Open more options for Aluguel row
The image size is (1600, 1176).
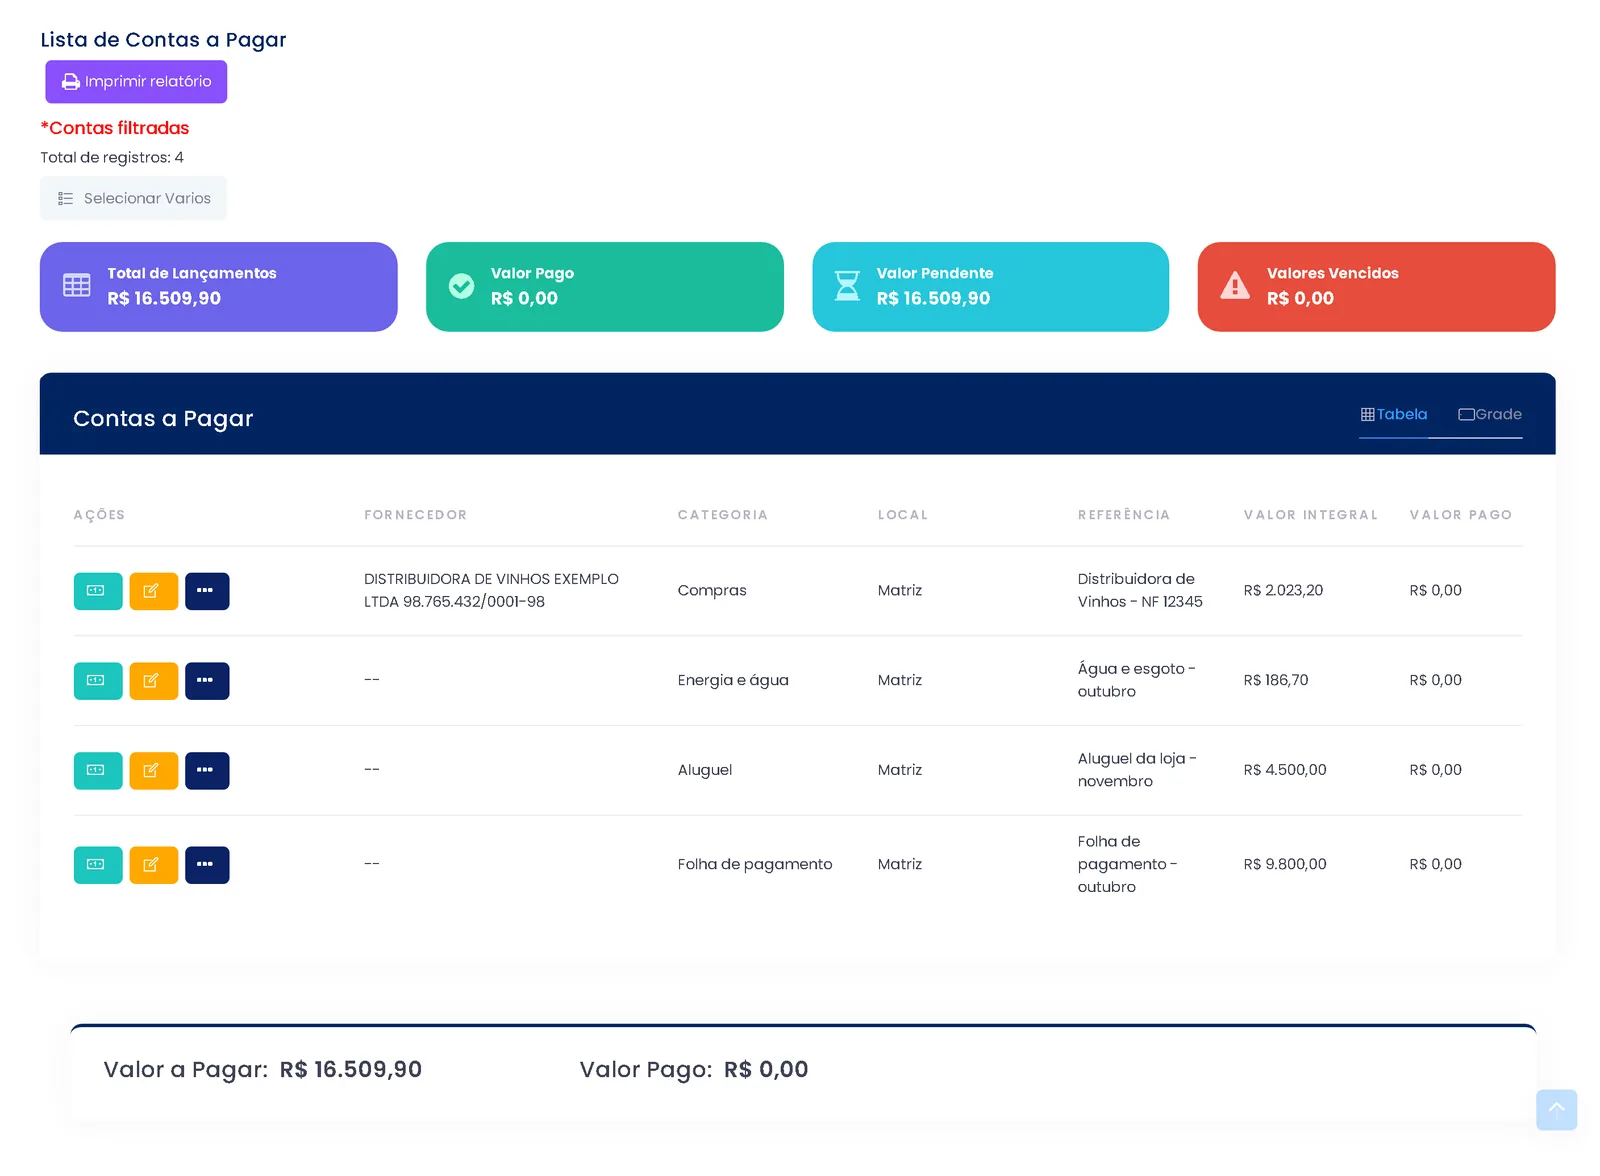207,771
